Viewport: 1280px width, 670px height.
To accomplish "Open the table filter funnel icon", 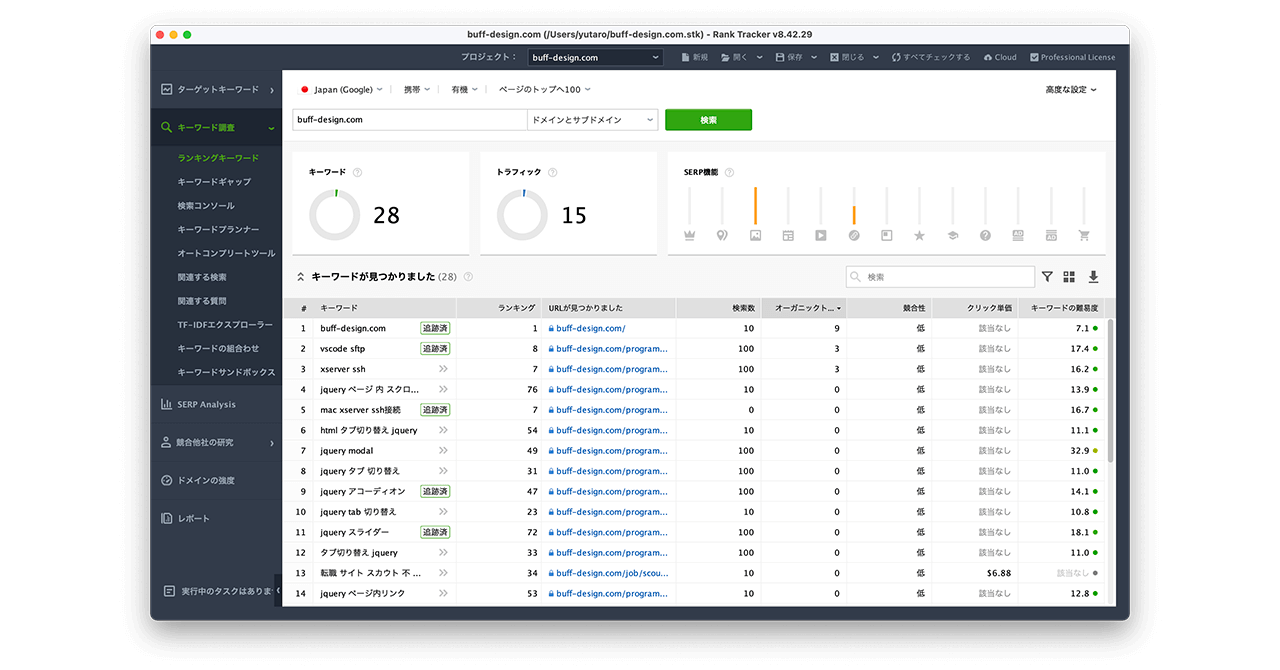I will [1047, 277].
